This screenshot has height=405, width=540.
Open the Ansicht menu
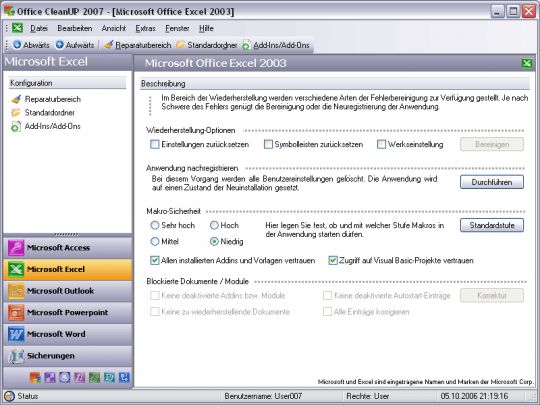click(114, 28)
